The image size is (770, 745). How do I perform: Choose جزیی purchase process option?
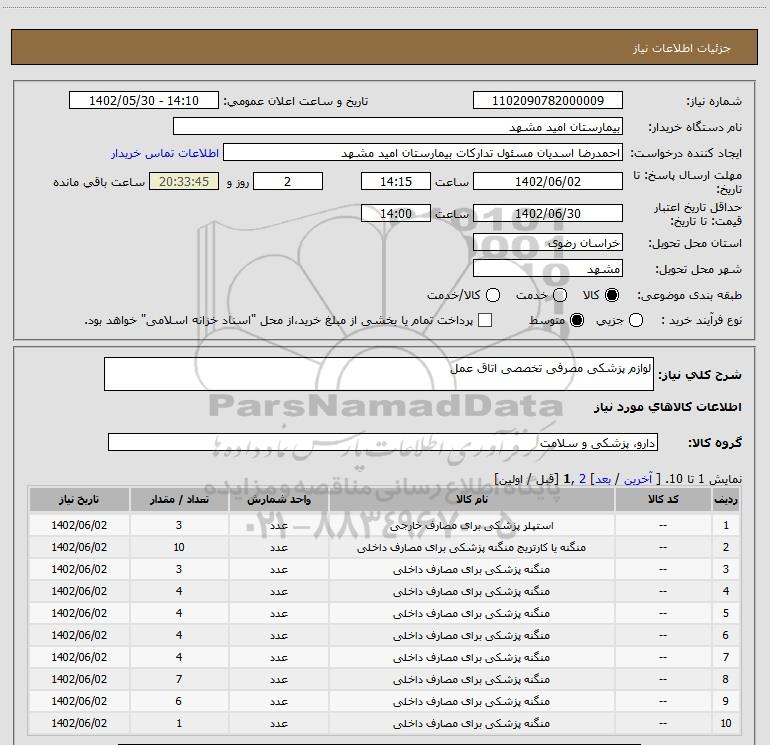(636, 320)
